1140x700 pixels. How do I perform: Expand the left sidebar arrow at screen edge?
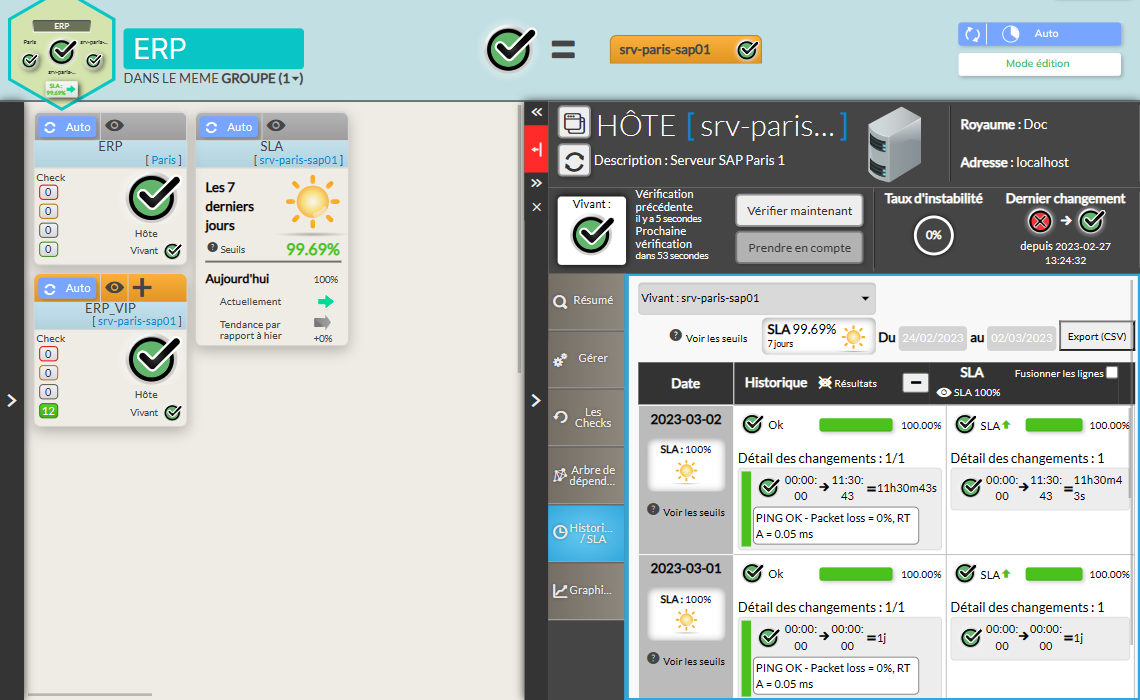[11, 400]
